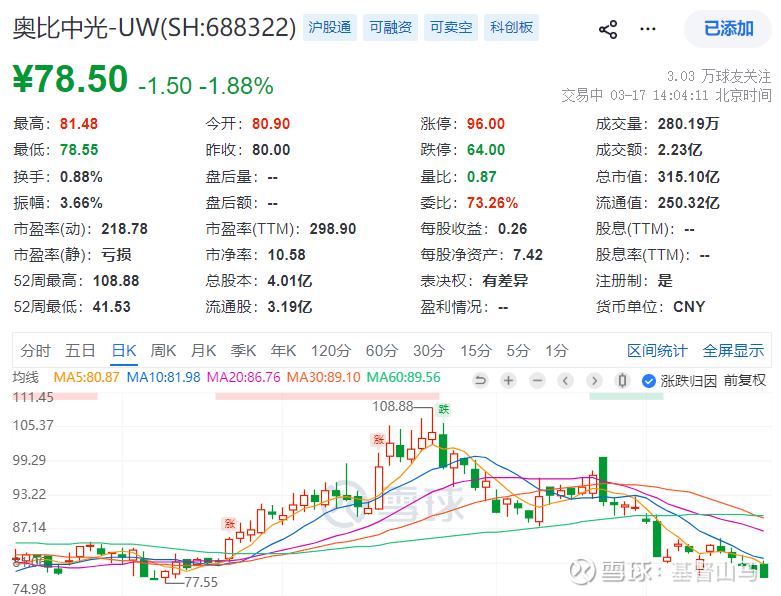Click the 今开 value 80.90
781x596 pixels.
click(271, 123)
